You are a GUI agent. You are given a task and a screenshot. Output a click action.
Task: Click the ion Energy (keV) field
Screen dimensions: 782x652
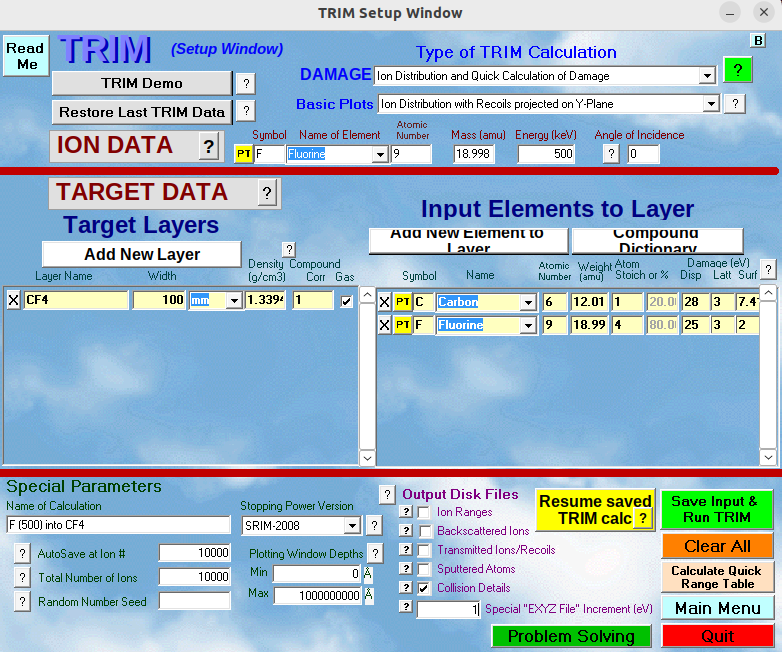click(x=546, y=154)
